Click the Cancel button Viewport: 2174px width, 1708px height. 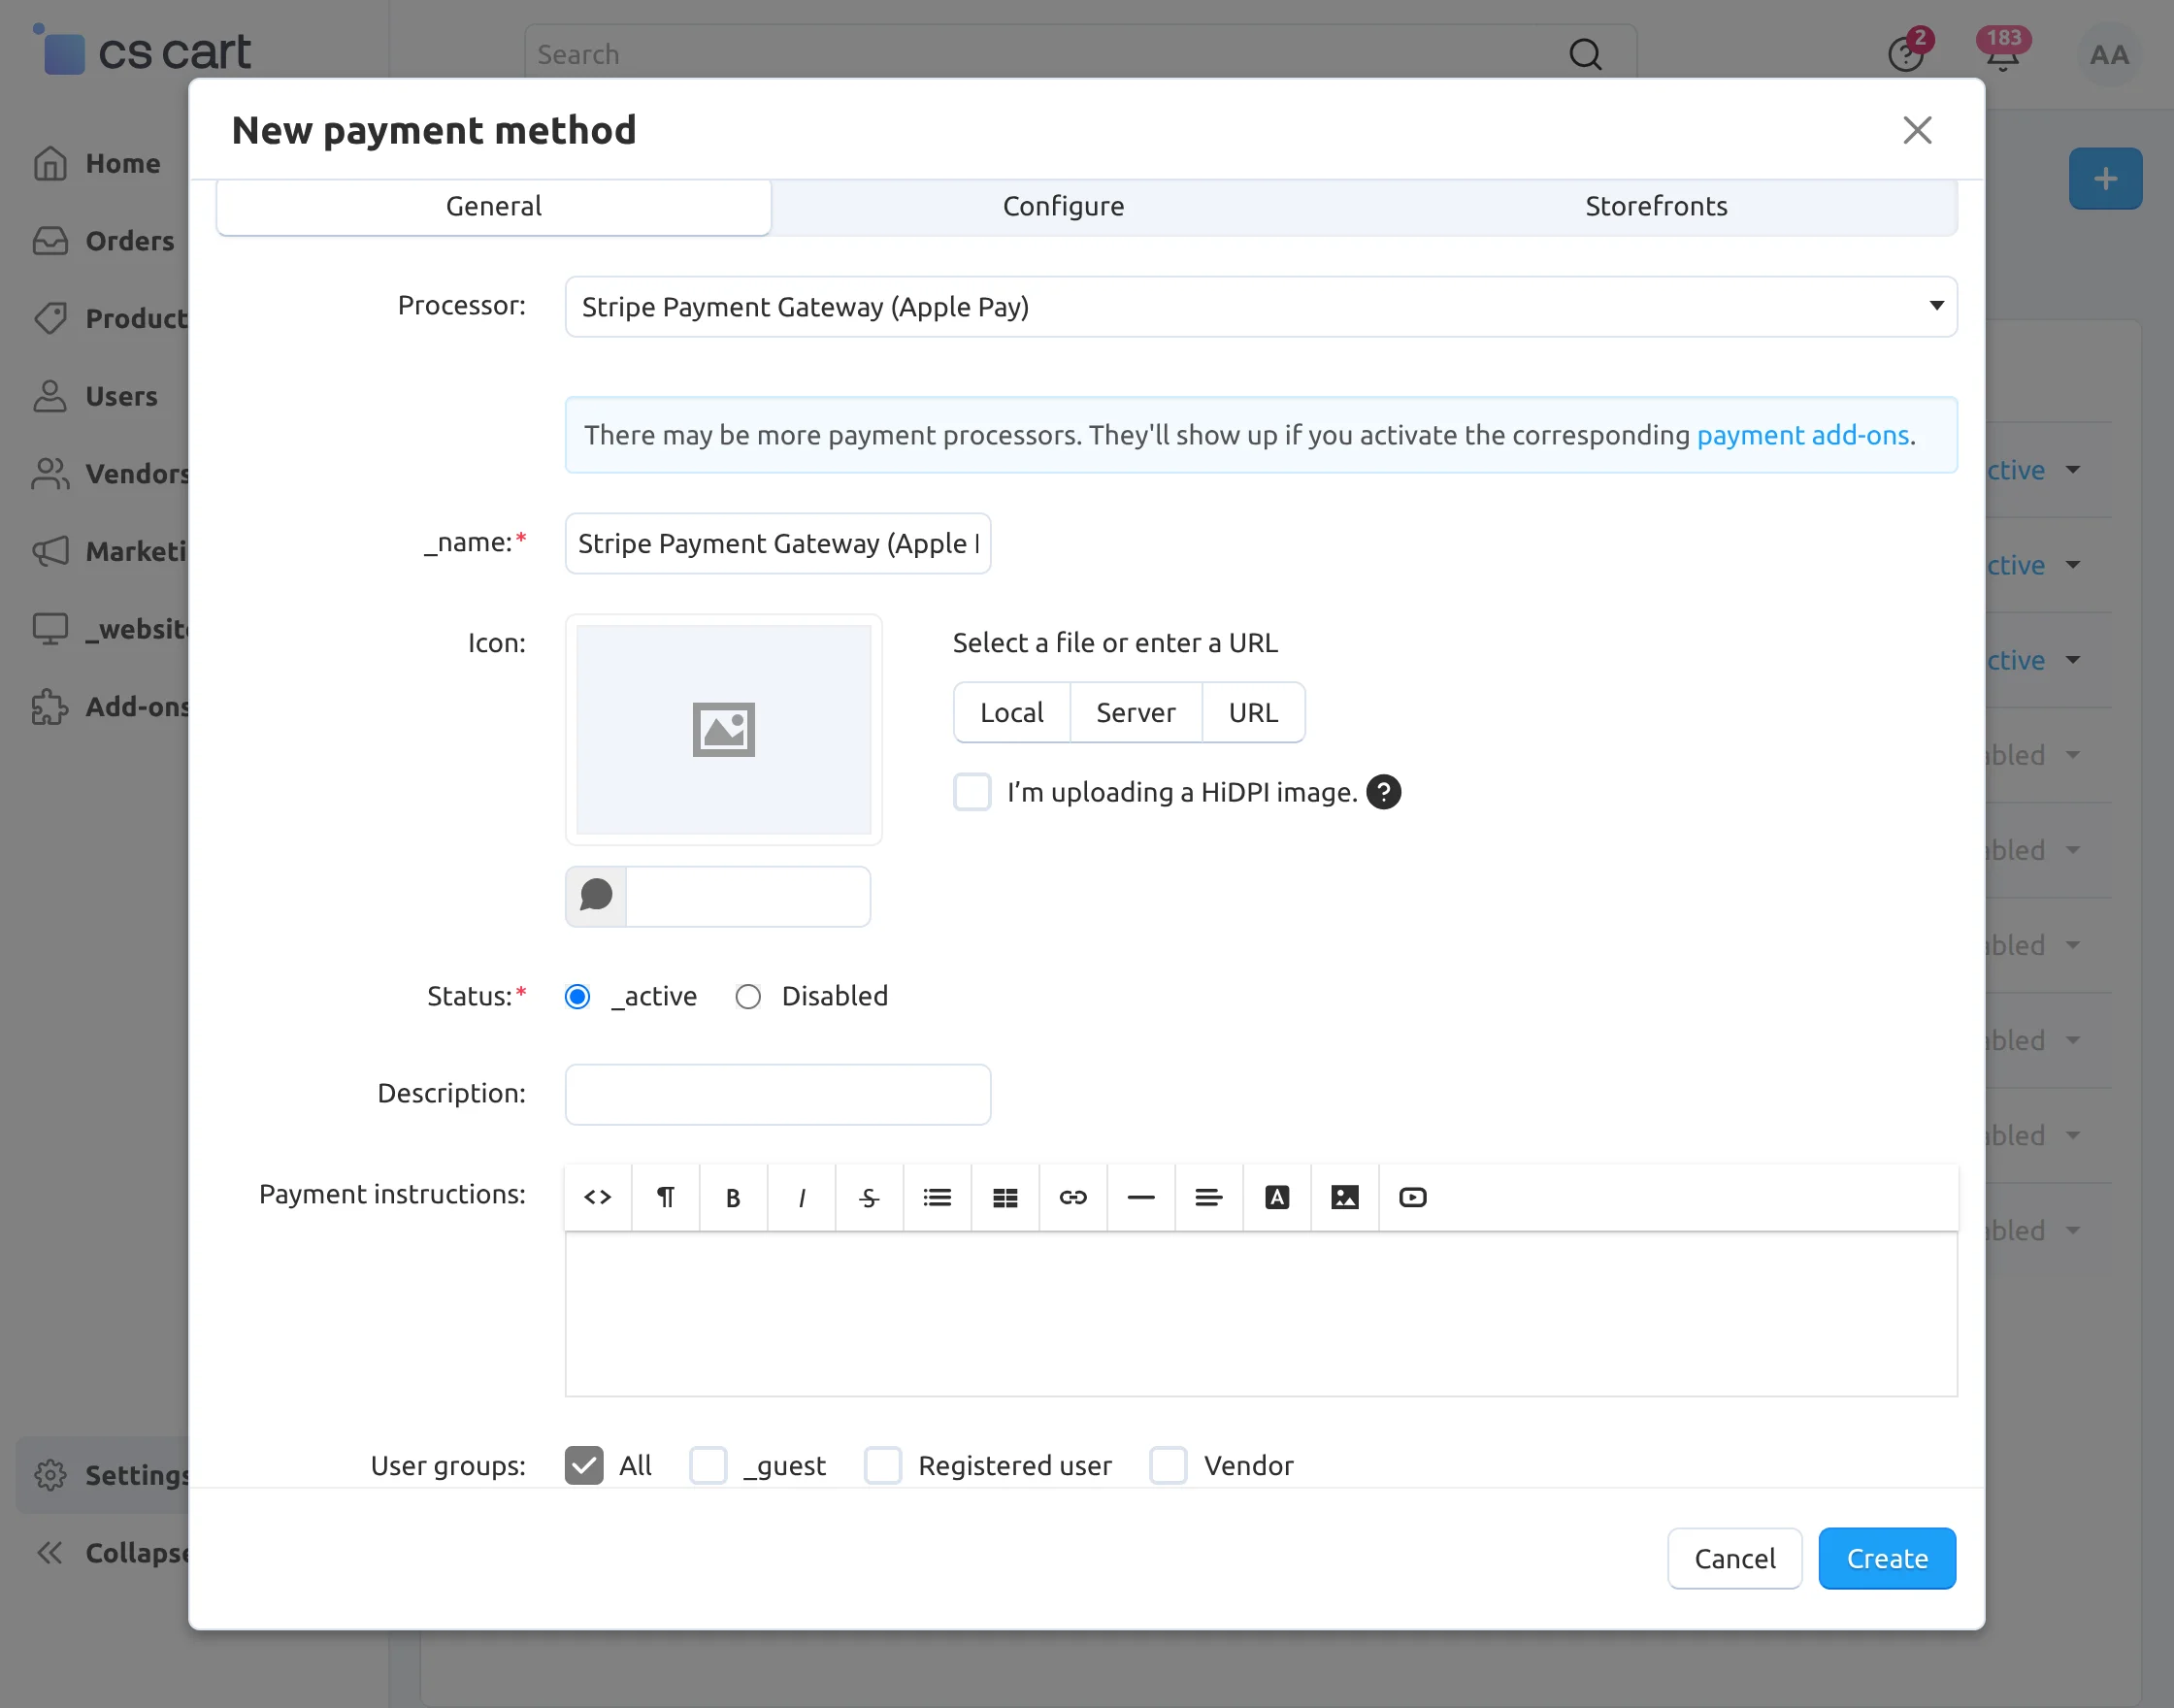click(x=1735, y=1558)
